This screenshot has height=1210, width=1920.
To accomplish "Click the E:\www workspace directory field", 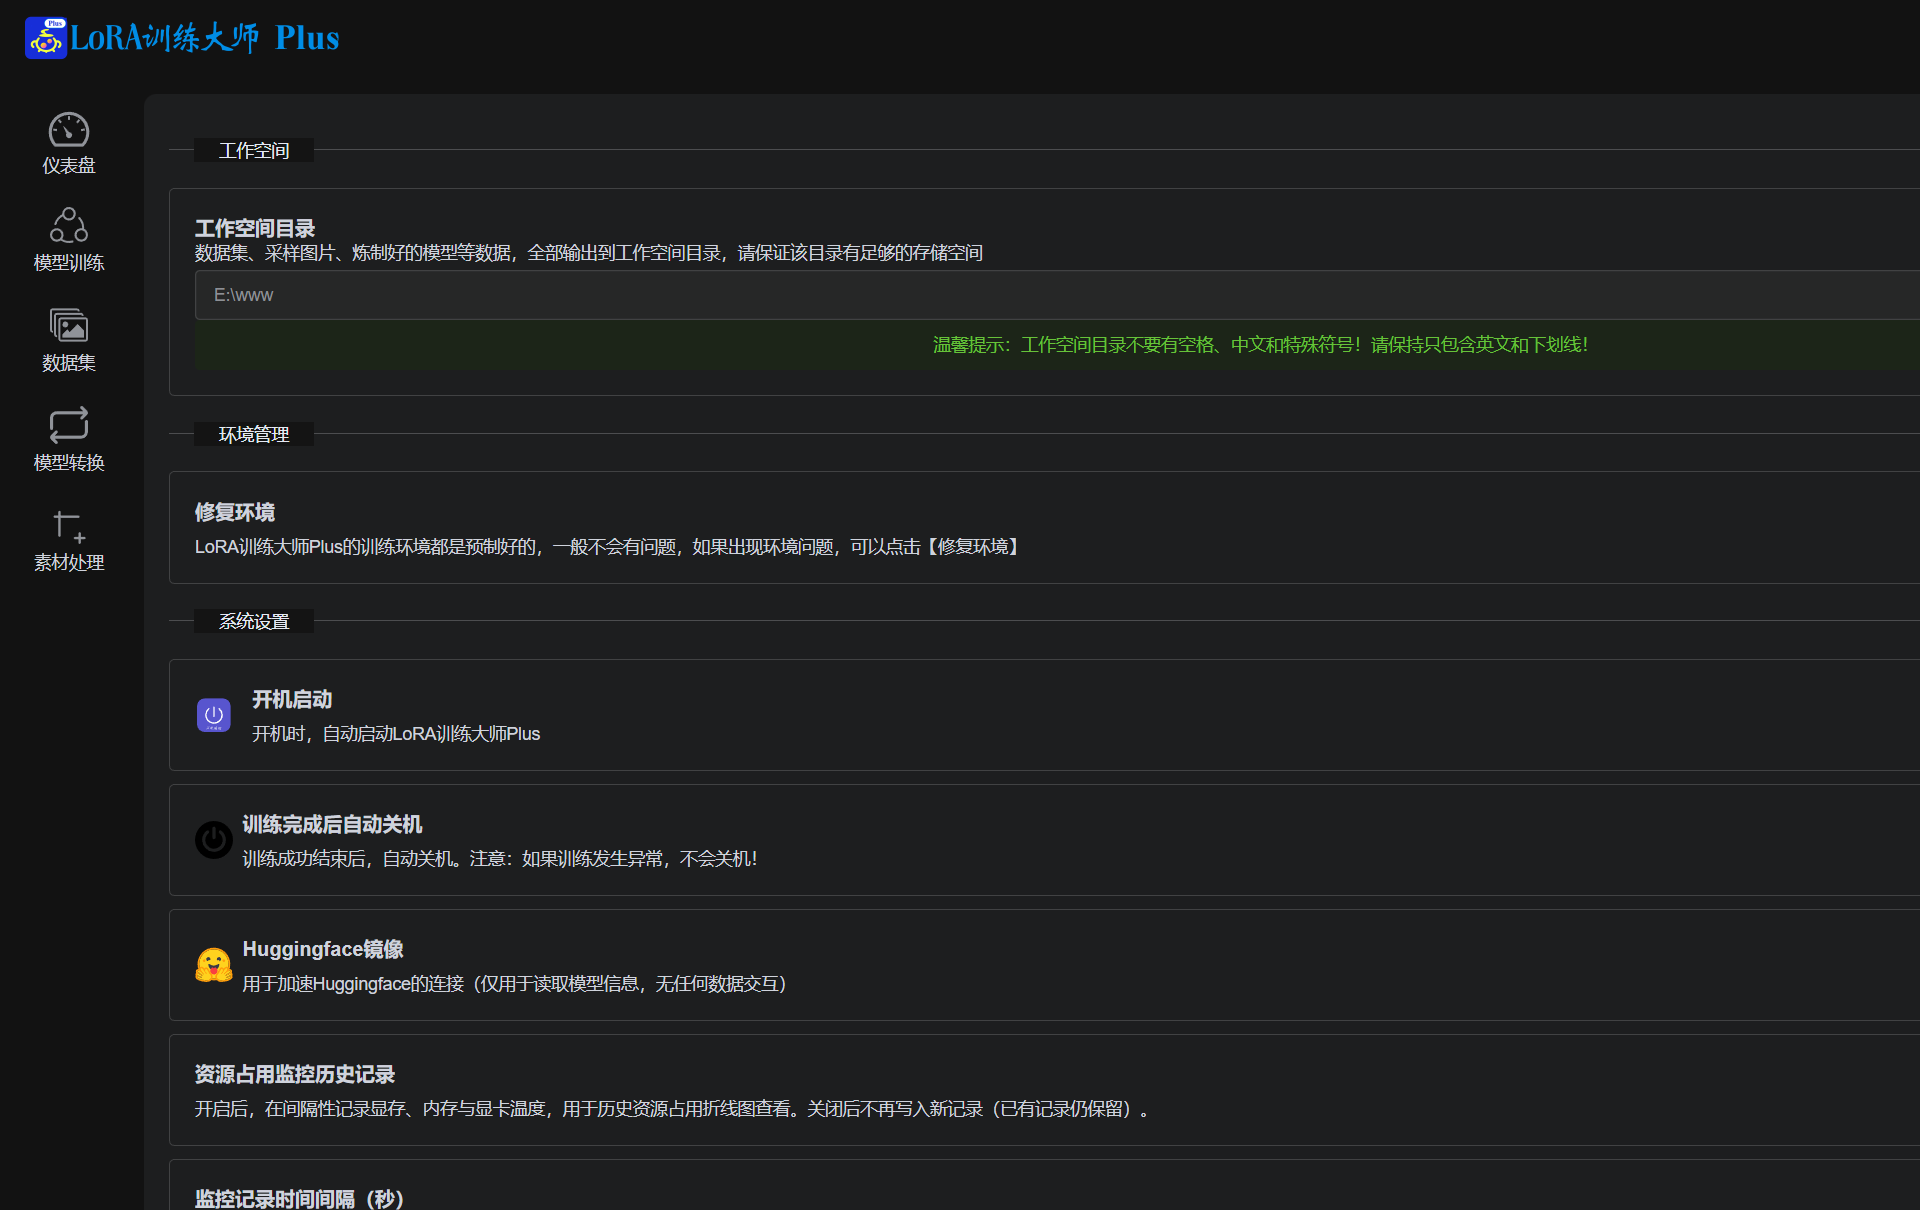I will (1057, 295).
